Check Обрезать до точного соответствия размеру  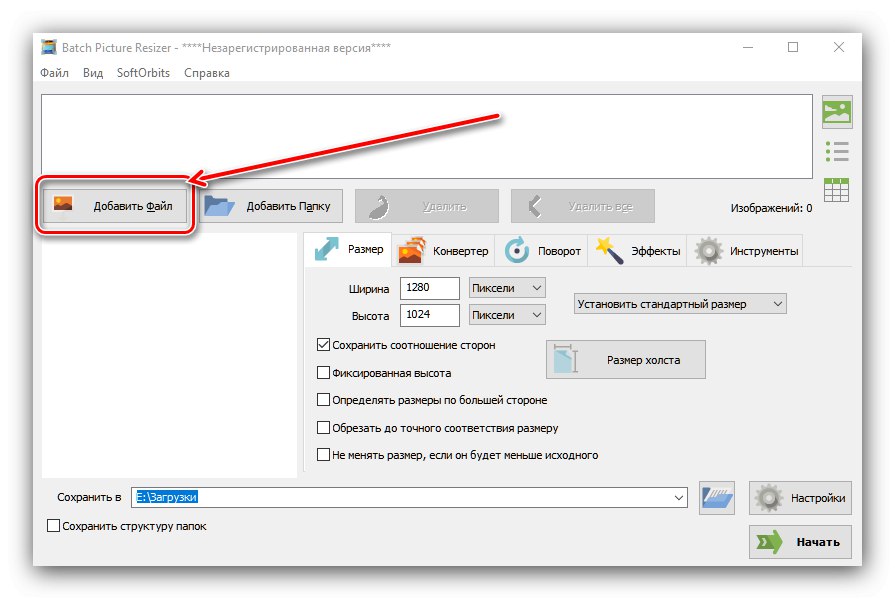[x=323, y=428]
